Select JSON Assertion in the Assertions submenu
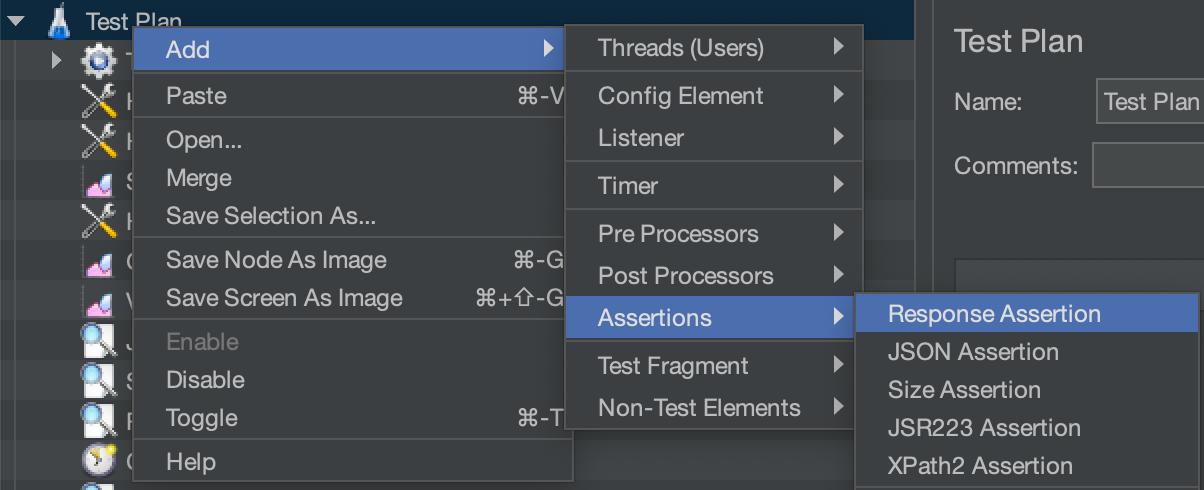The image size is (1204, 490). point(973,352)
